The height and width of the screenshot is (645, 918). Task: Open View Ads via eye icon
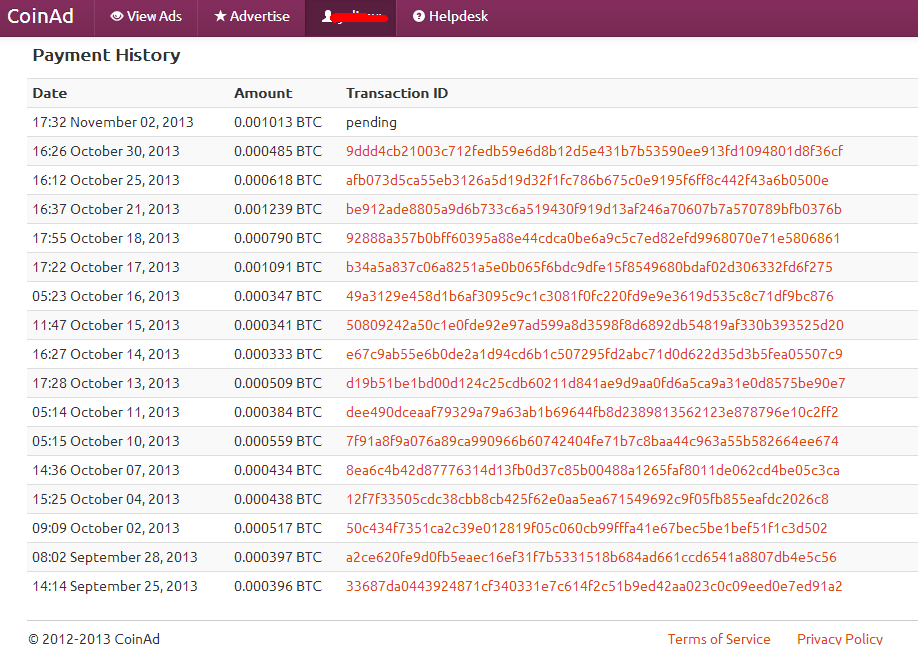(117, 17)
